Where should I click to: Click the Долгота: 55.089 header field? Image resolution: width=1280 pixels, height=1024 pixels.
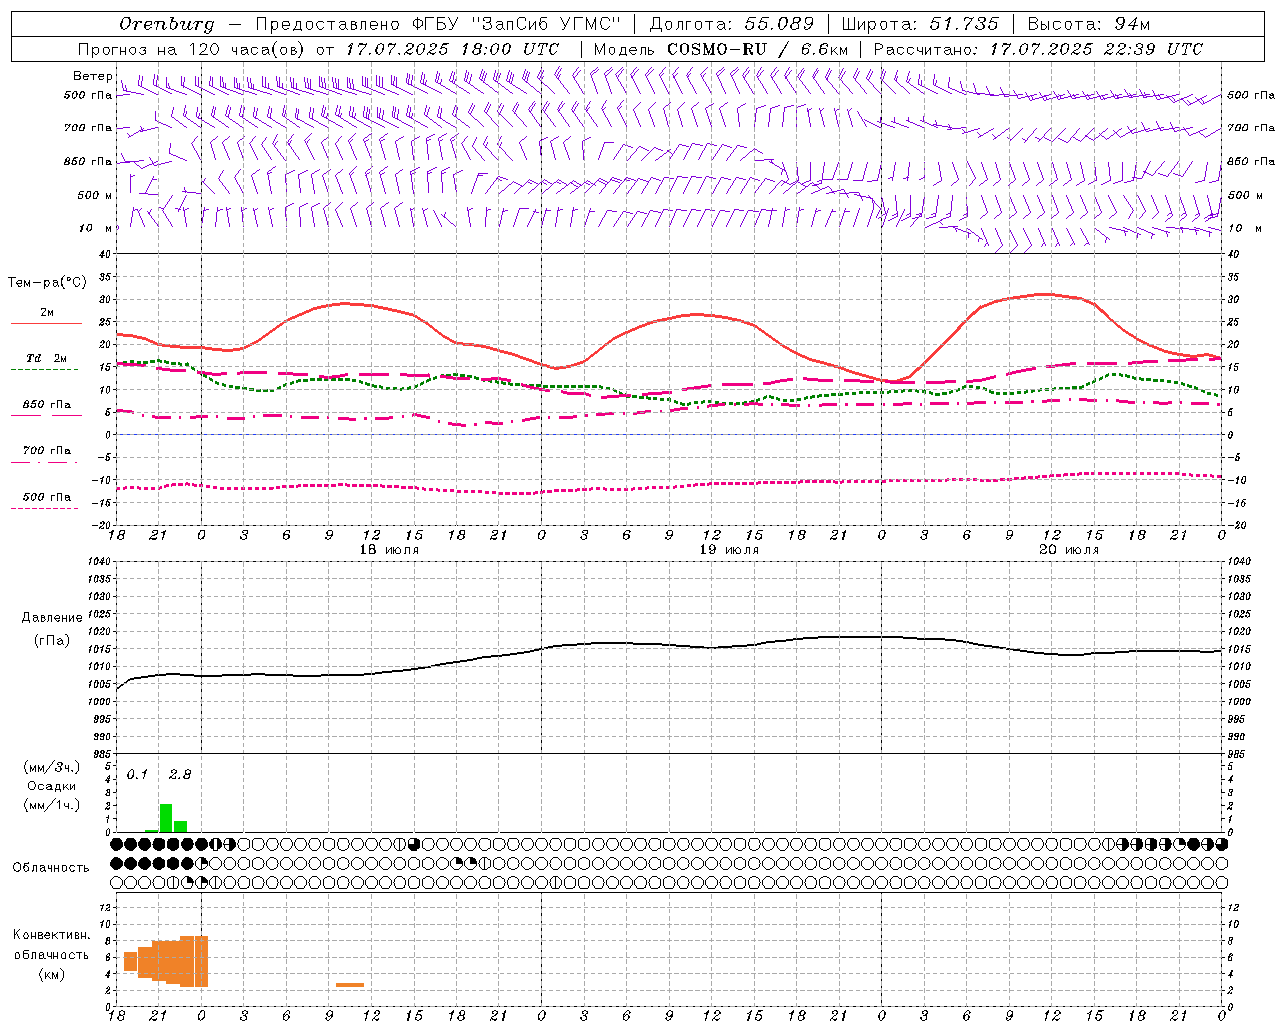pyautogui.click(x=732, y=24)
